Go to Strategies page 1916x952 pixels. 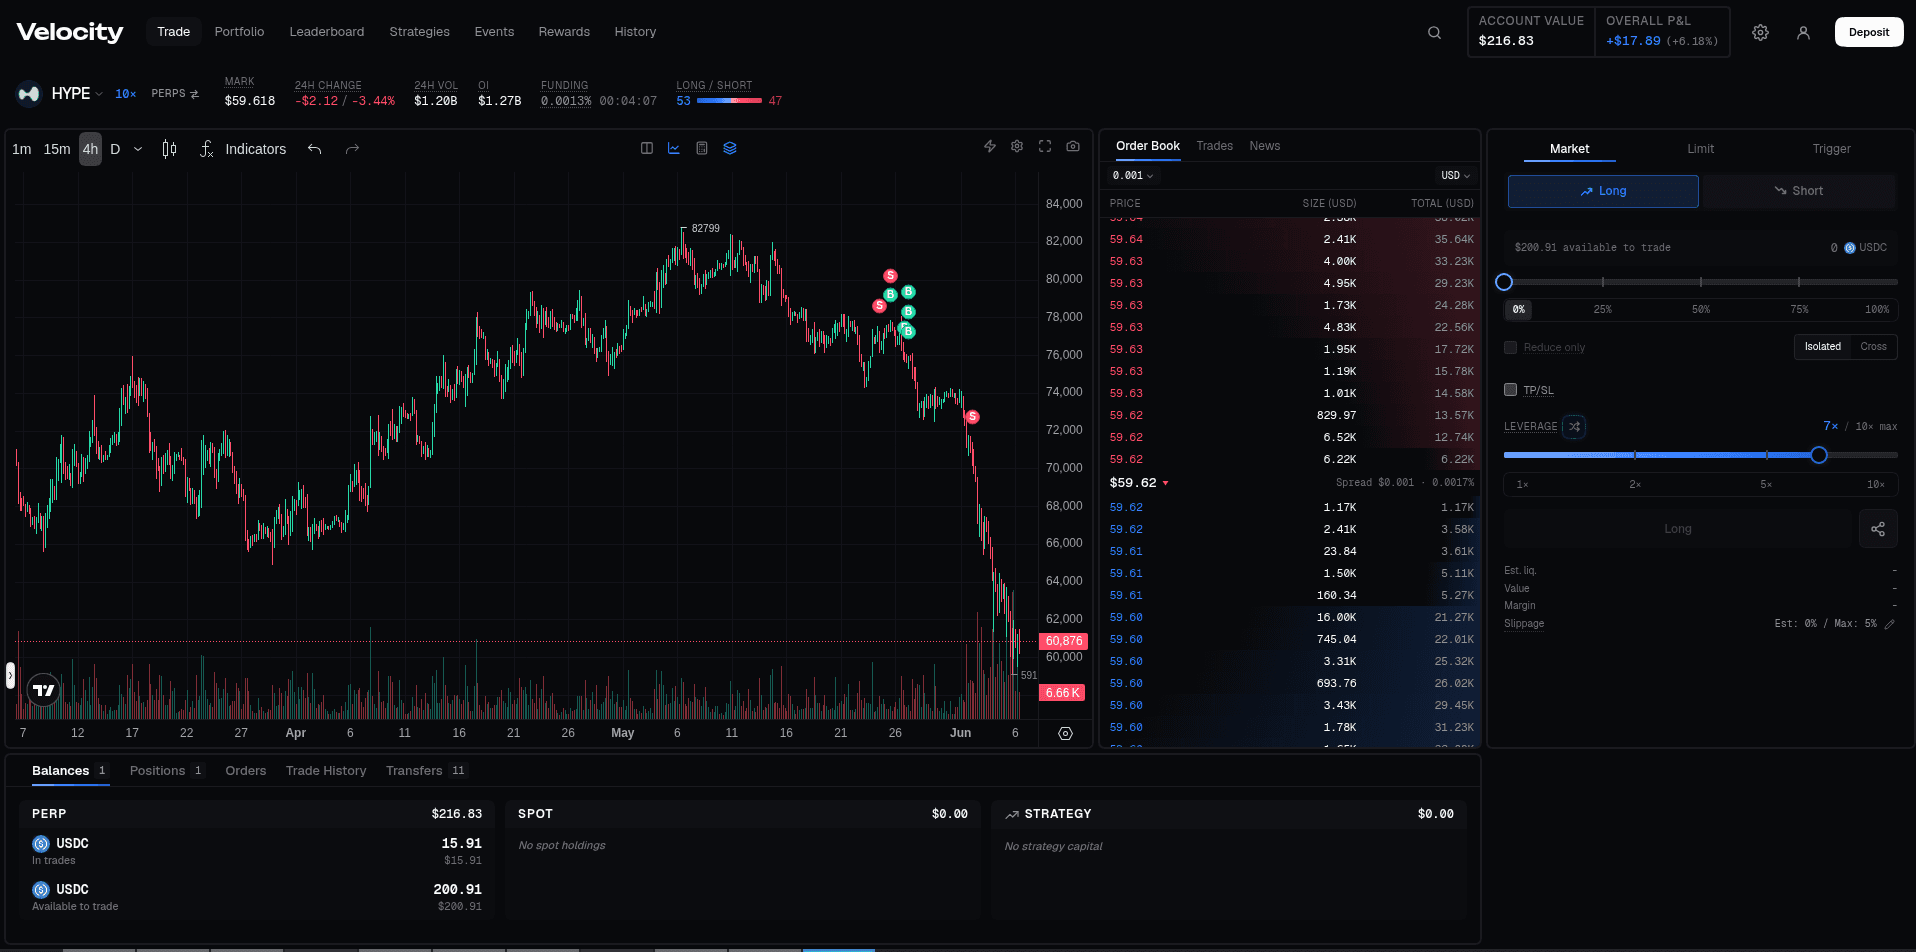point(419,32)
